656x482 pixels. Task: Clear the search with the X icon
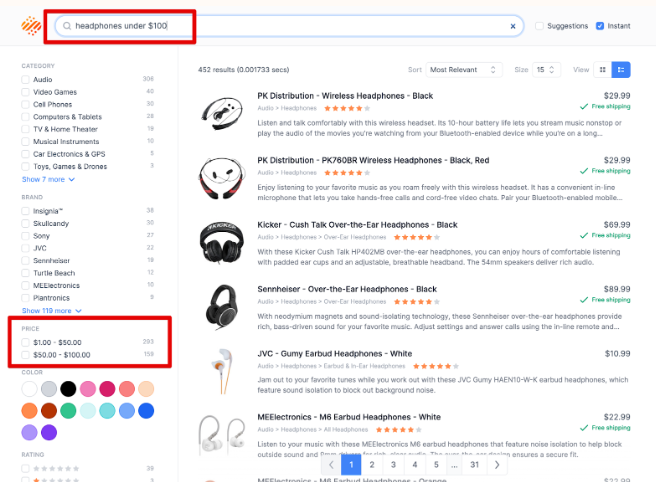coord(513,26)
